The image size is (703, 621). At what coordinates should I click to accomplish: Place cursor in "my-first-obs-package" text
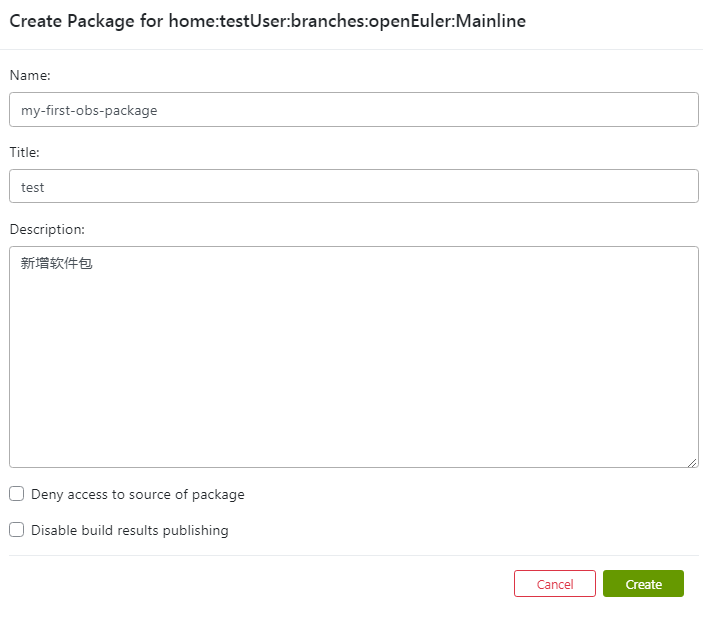tap(89, 110)
